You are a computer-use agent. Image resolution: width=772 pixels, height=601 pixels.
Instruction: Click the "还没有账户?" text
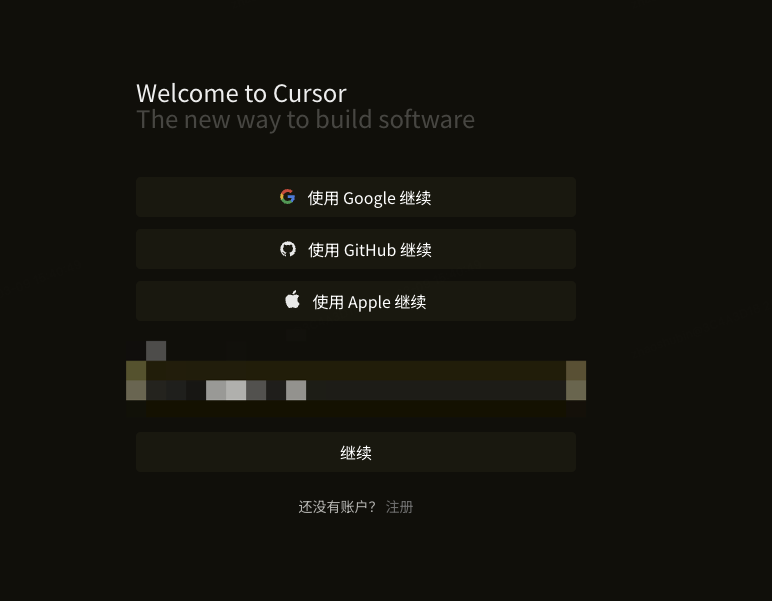point(337,507)
